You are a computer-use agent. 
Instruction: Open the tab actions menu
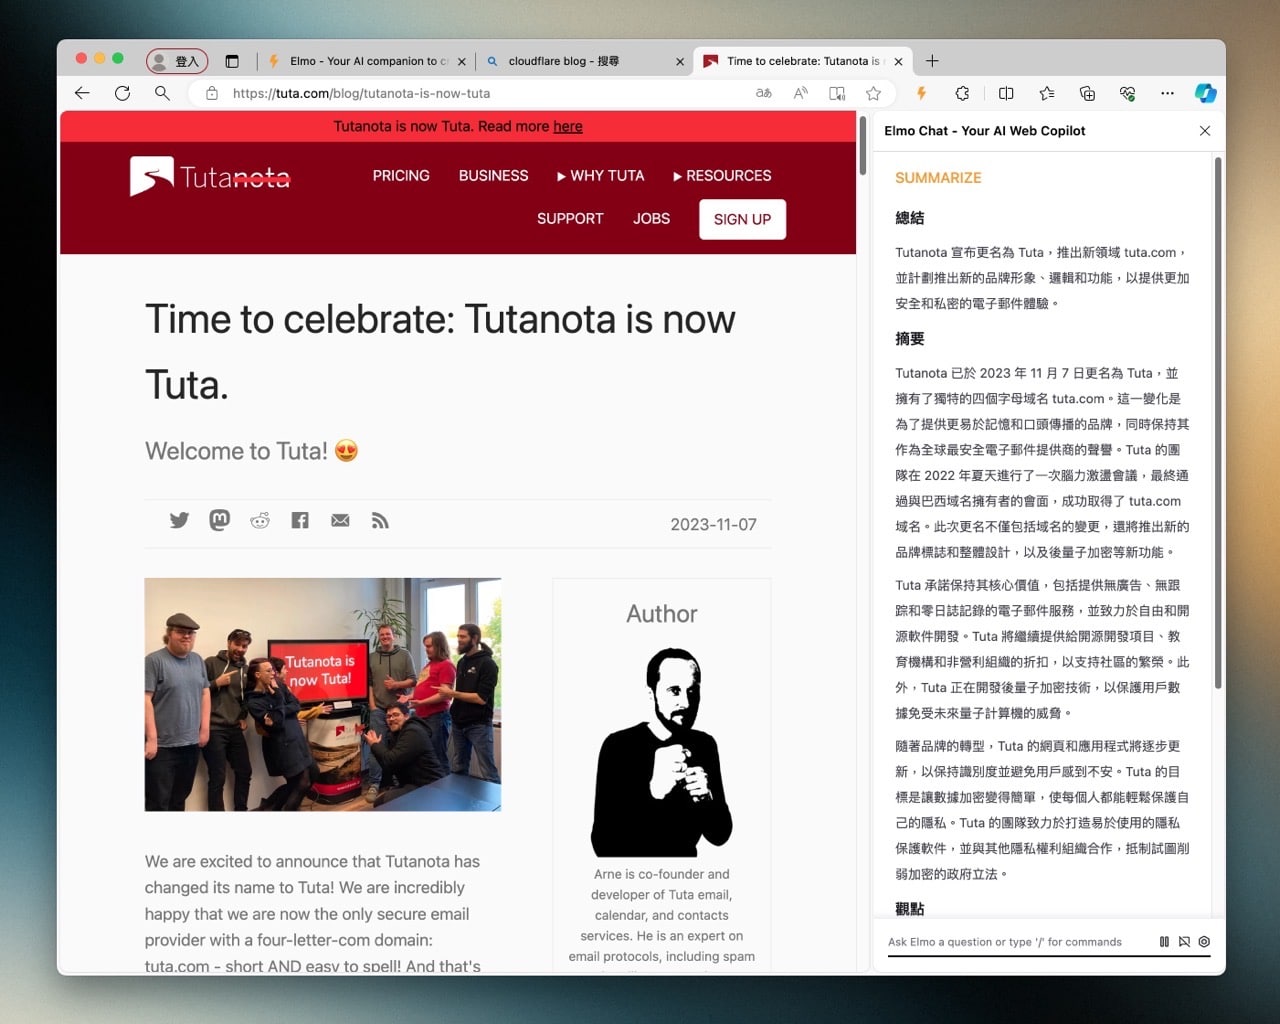[x=232, y=61]
